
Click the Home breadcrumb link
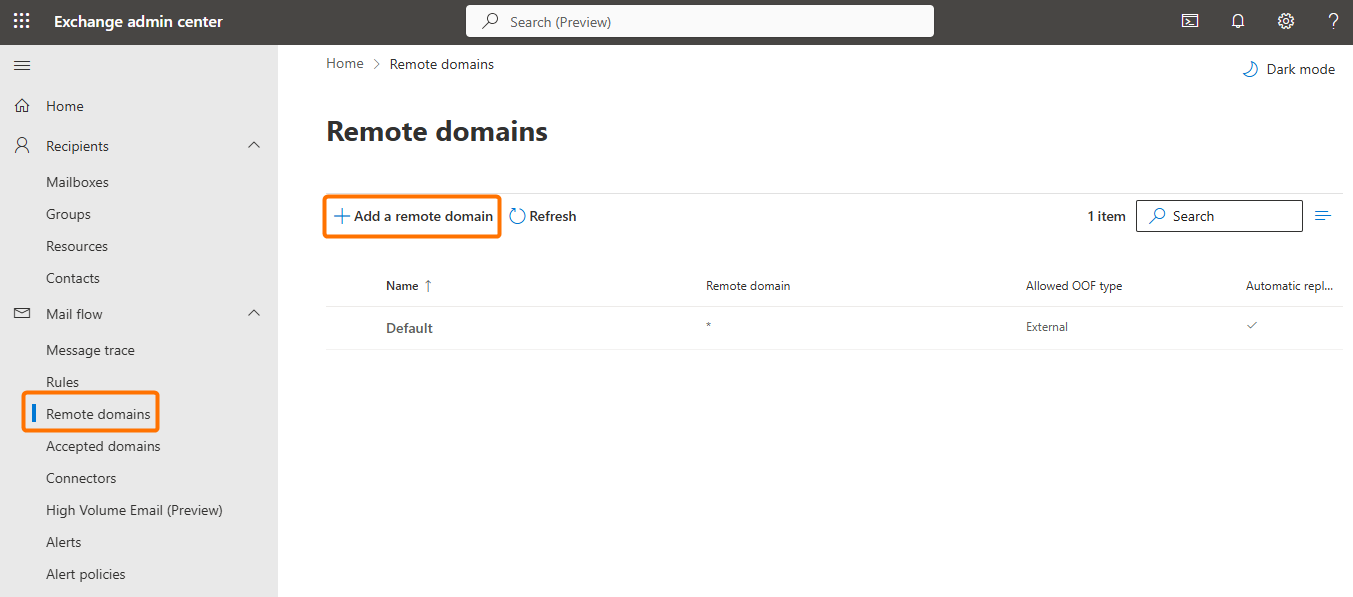click(x=345, y=64)
